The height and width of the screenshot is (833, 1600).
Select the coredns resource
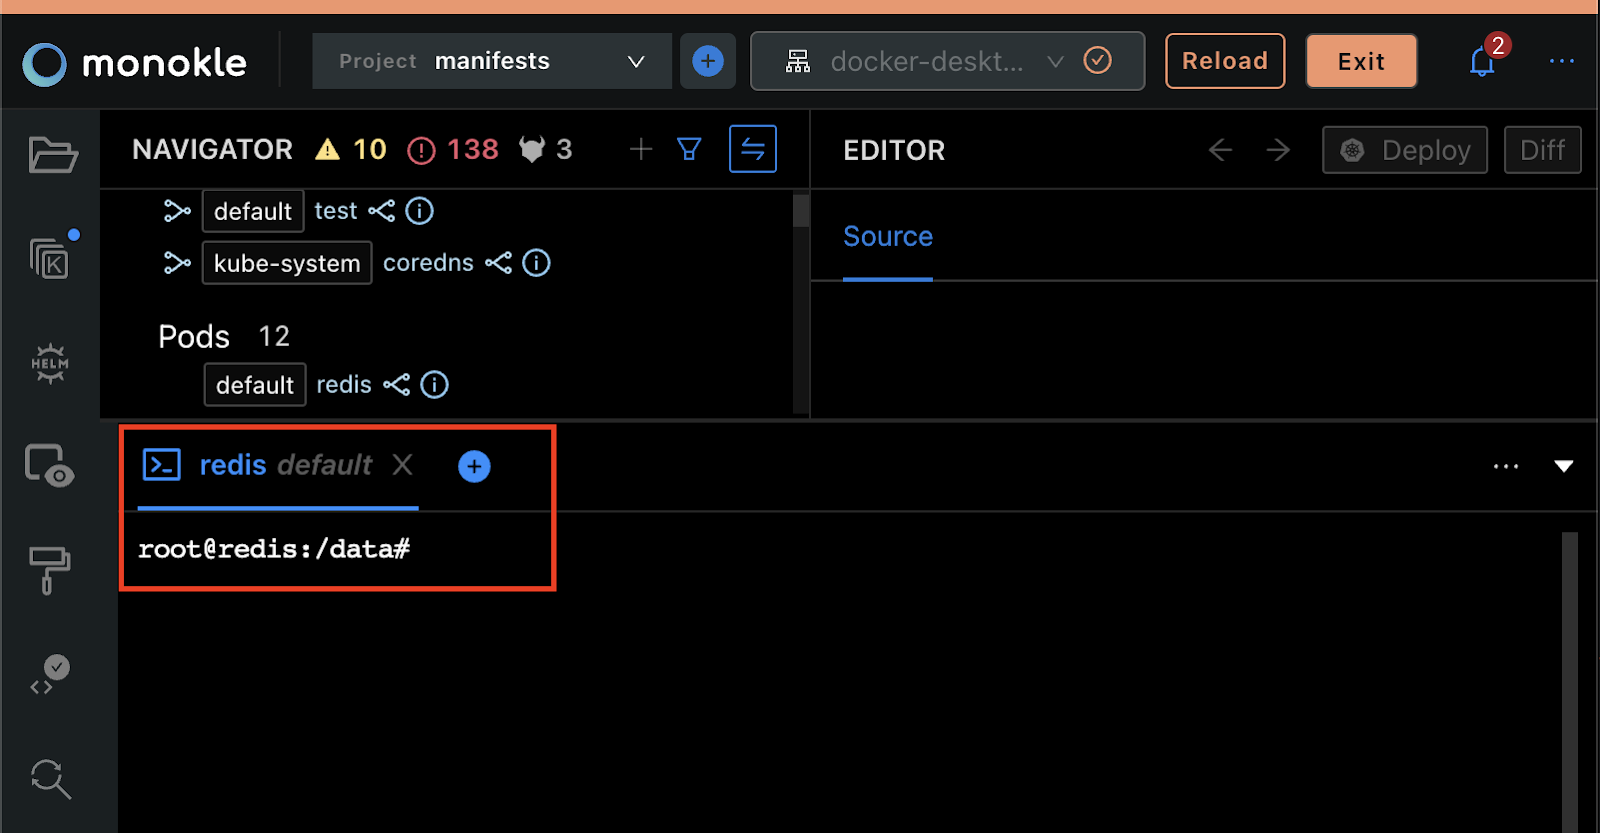pyautogui.click(x=428, y=263)
